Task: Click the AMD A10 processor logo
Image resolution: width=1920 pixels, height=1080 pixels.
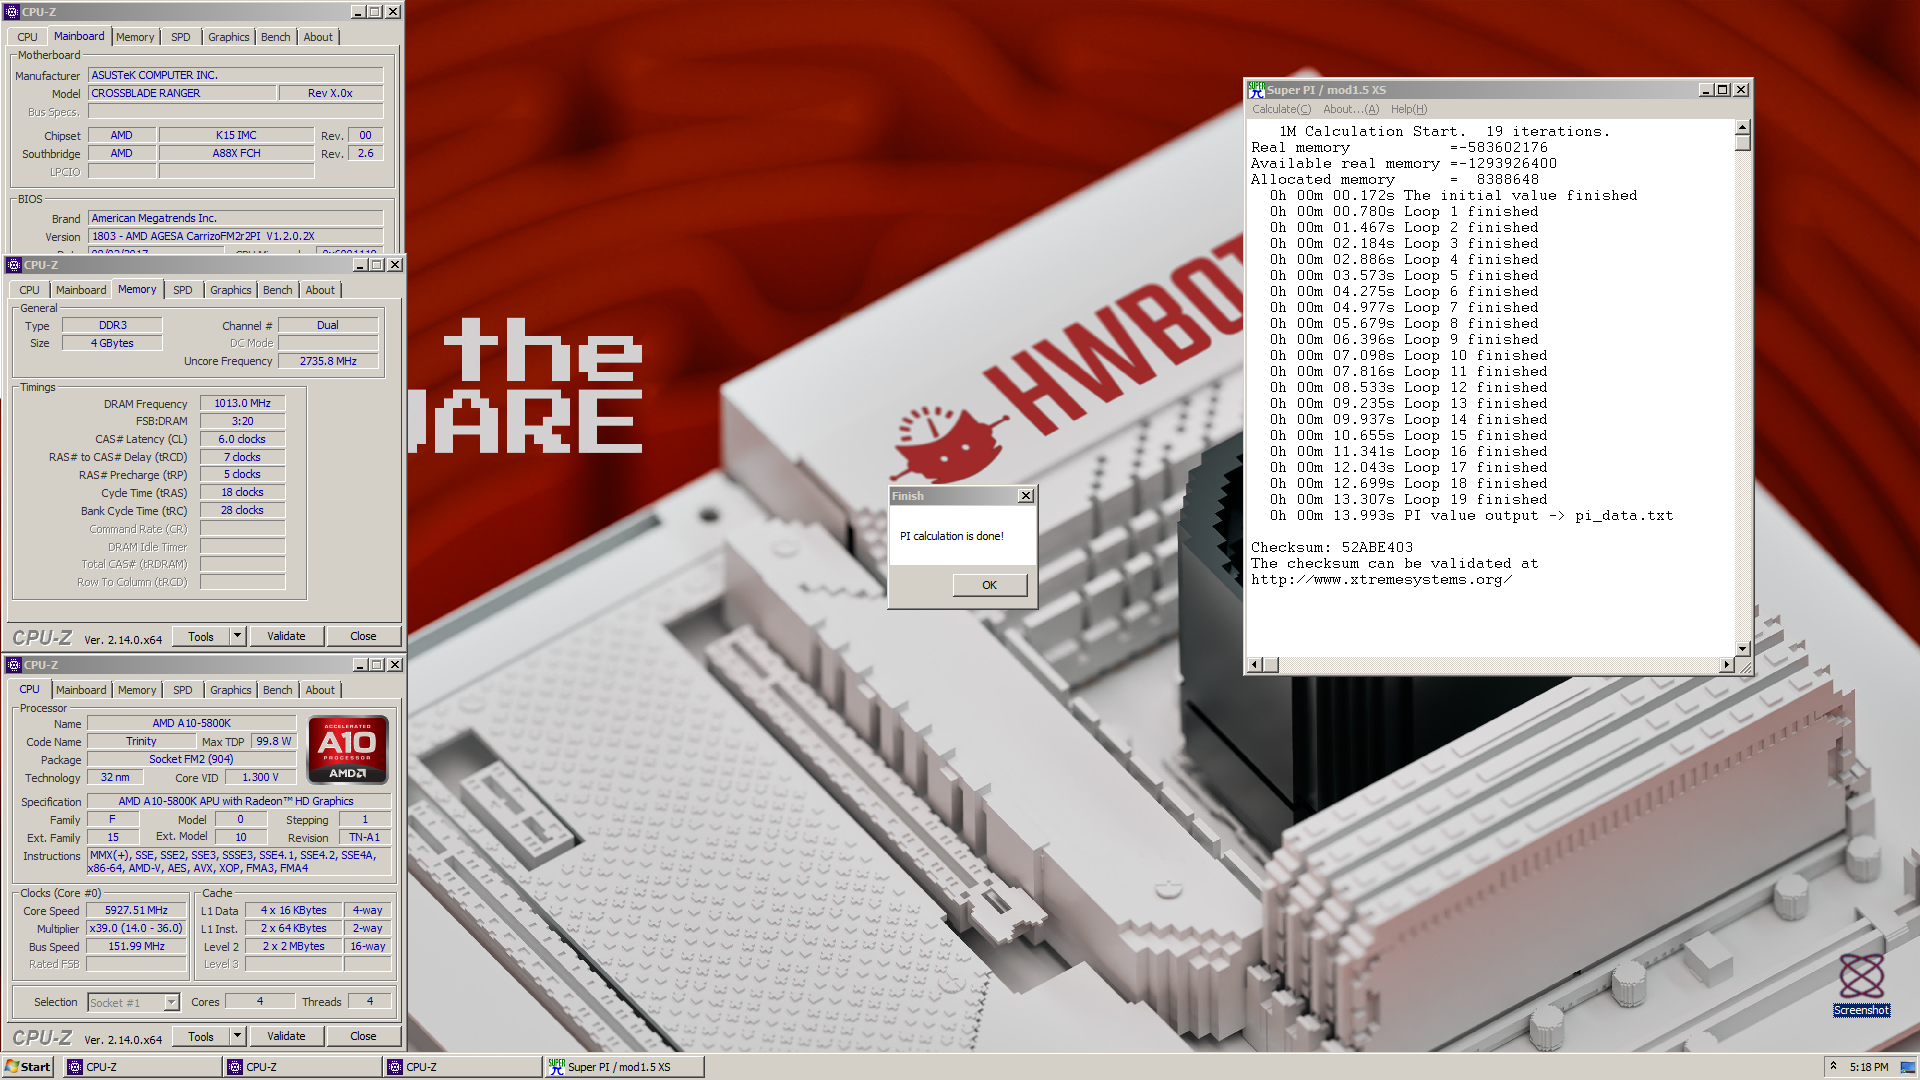Action: 347,749
